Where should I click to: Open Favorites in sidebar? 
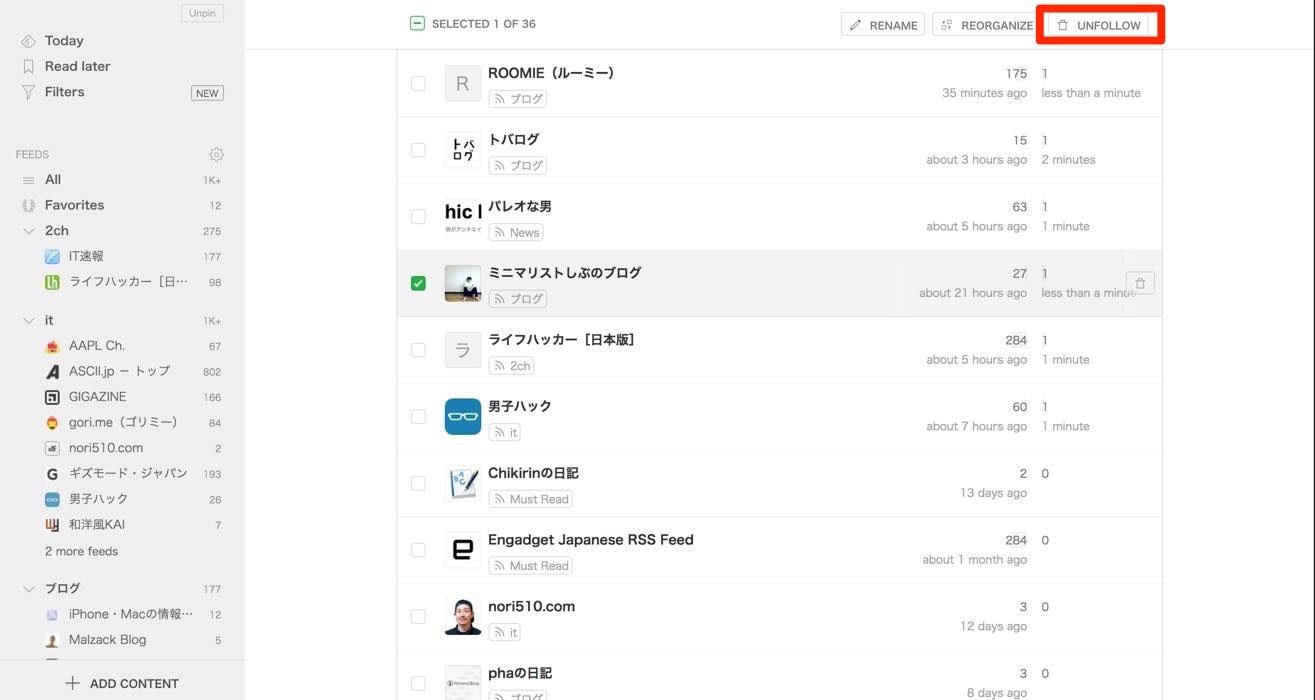tap(74, 205)
